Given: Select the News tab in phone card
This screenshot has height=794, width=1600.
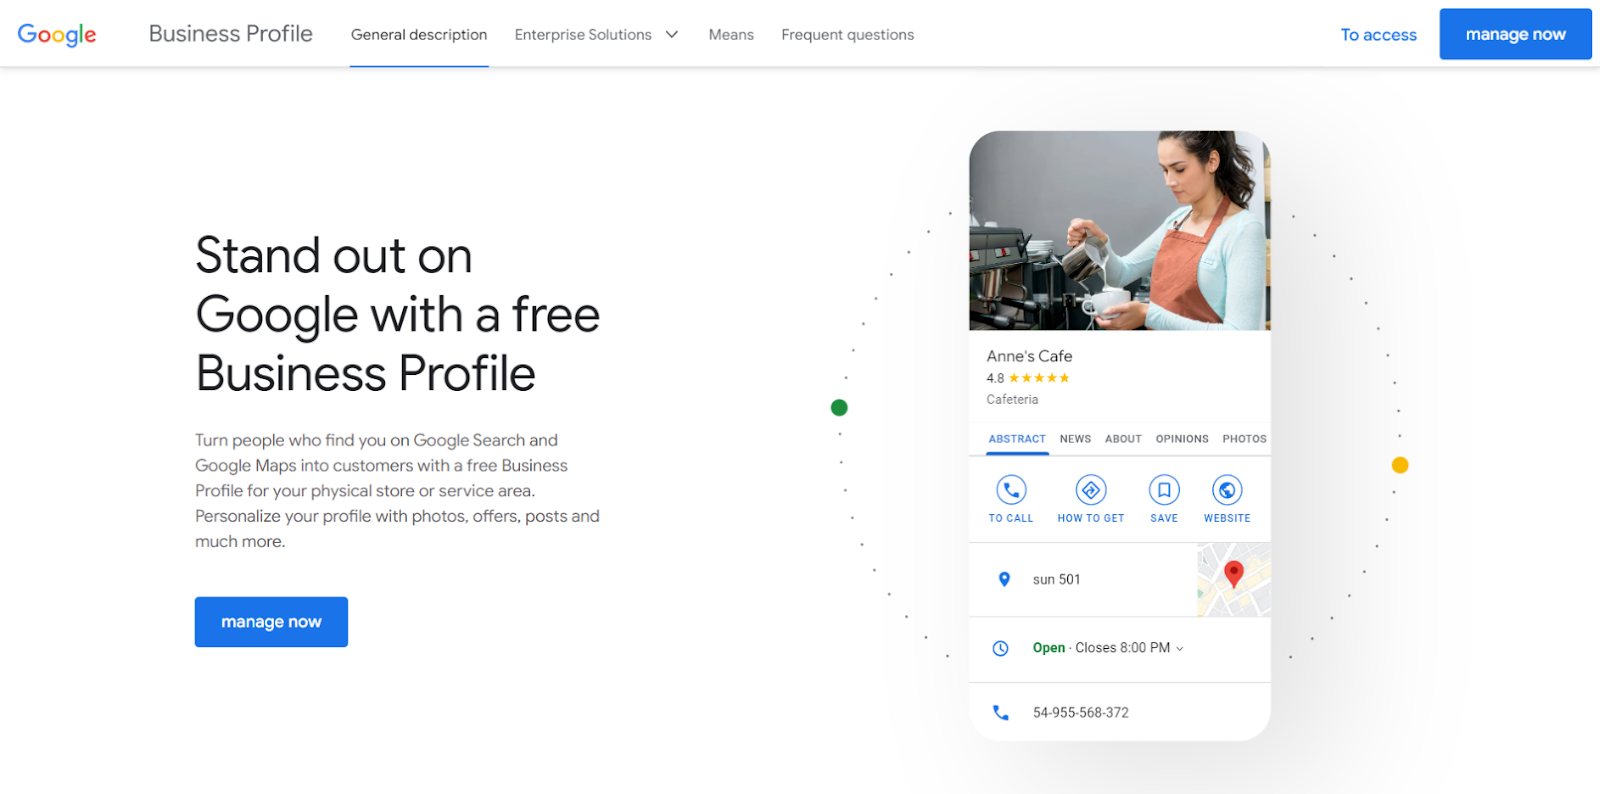Looking at the screenshot, I should point(1075,439).
